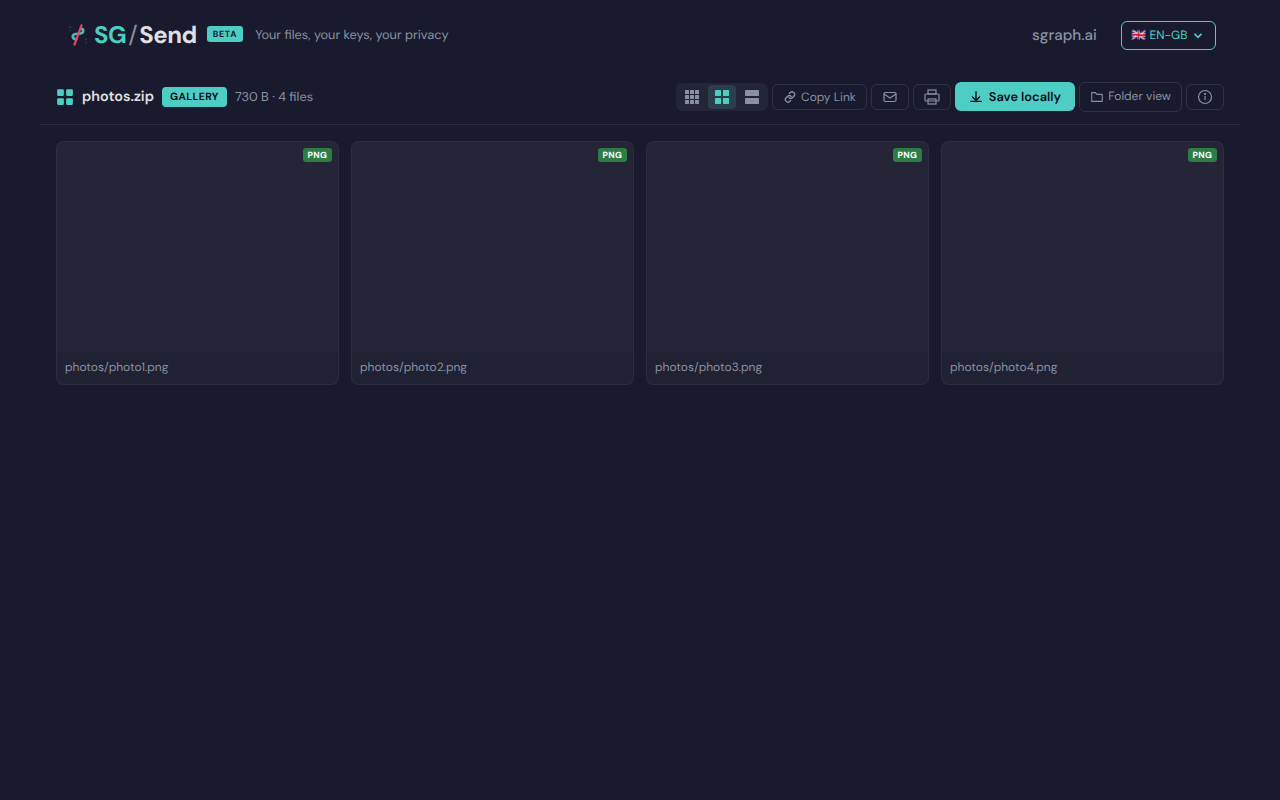Click the envelope email share icon
The width and height of the screenshot is (1280, 800).
pyautogui.click(x=889, y=96)
